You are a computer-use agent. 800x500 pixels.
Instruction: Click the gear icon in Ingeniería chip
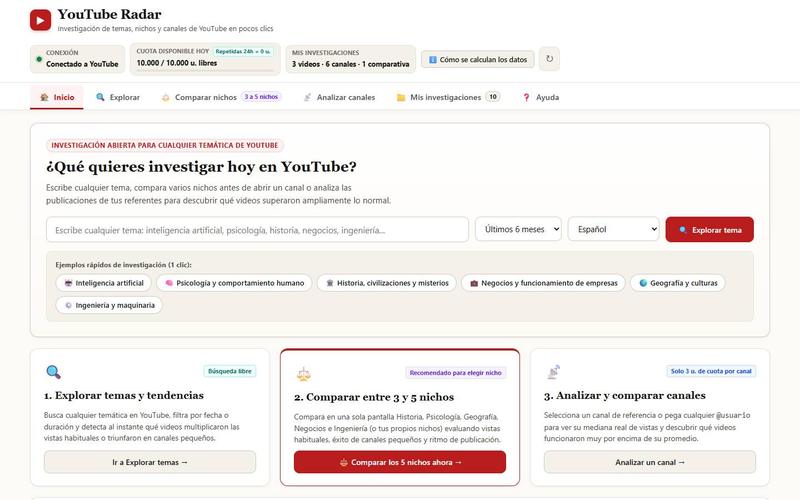(68, 306)
